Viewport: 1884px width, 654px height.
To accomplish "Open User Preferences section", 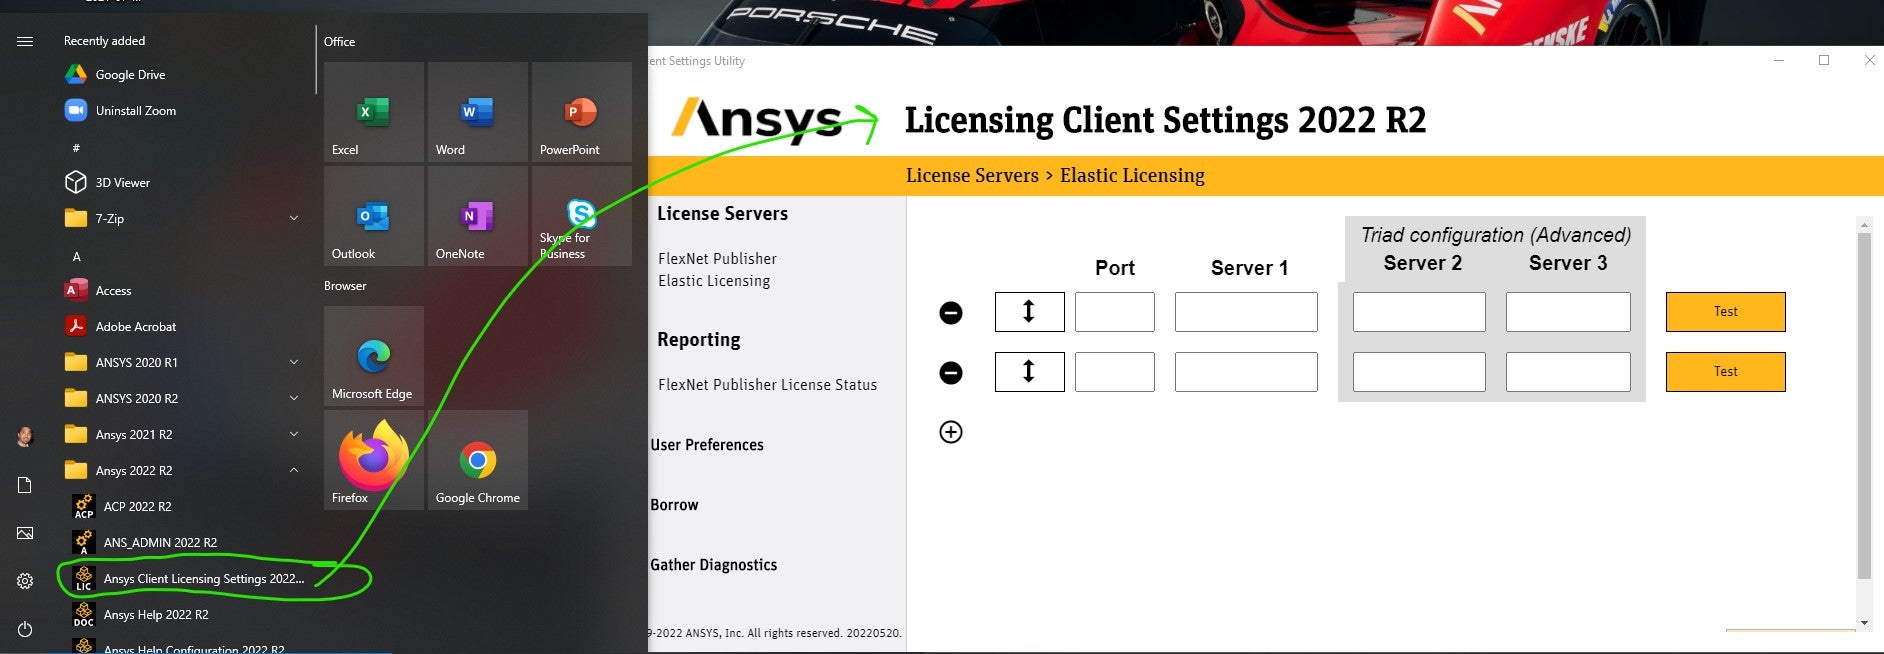I will point(707,445).
